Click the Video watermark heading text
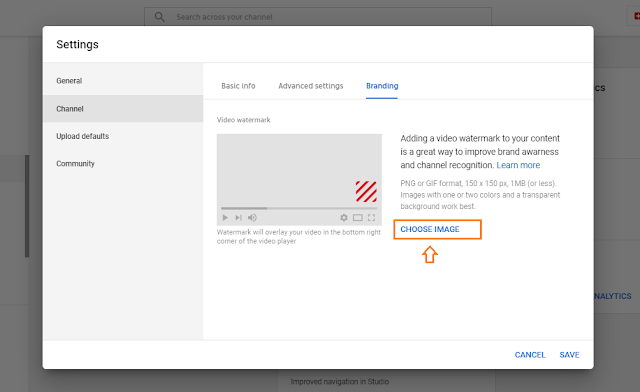The width and height of the screenshot is (640, 392). (x=244, y=120)
